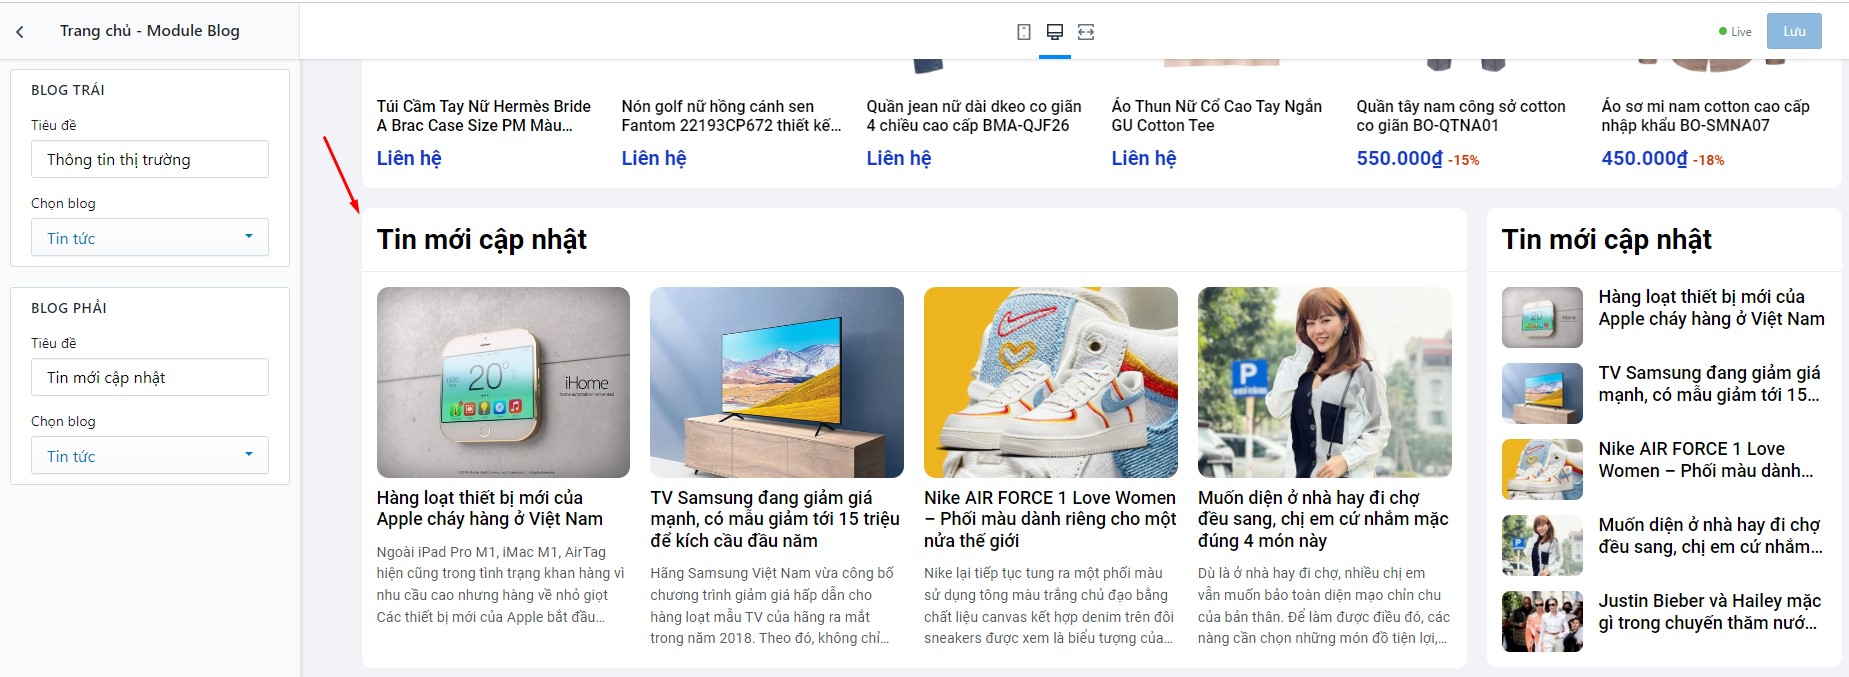This screenshot has width=1849, height=677.
Task: Click Liên hệ under Túi Cầm Tay Hermès
Action: (x=409, y=158)
